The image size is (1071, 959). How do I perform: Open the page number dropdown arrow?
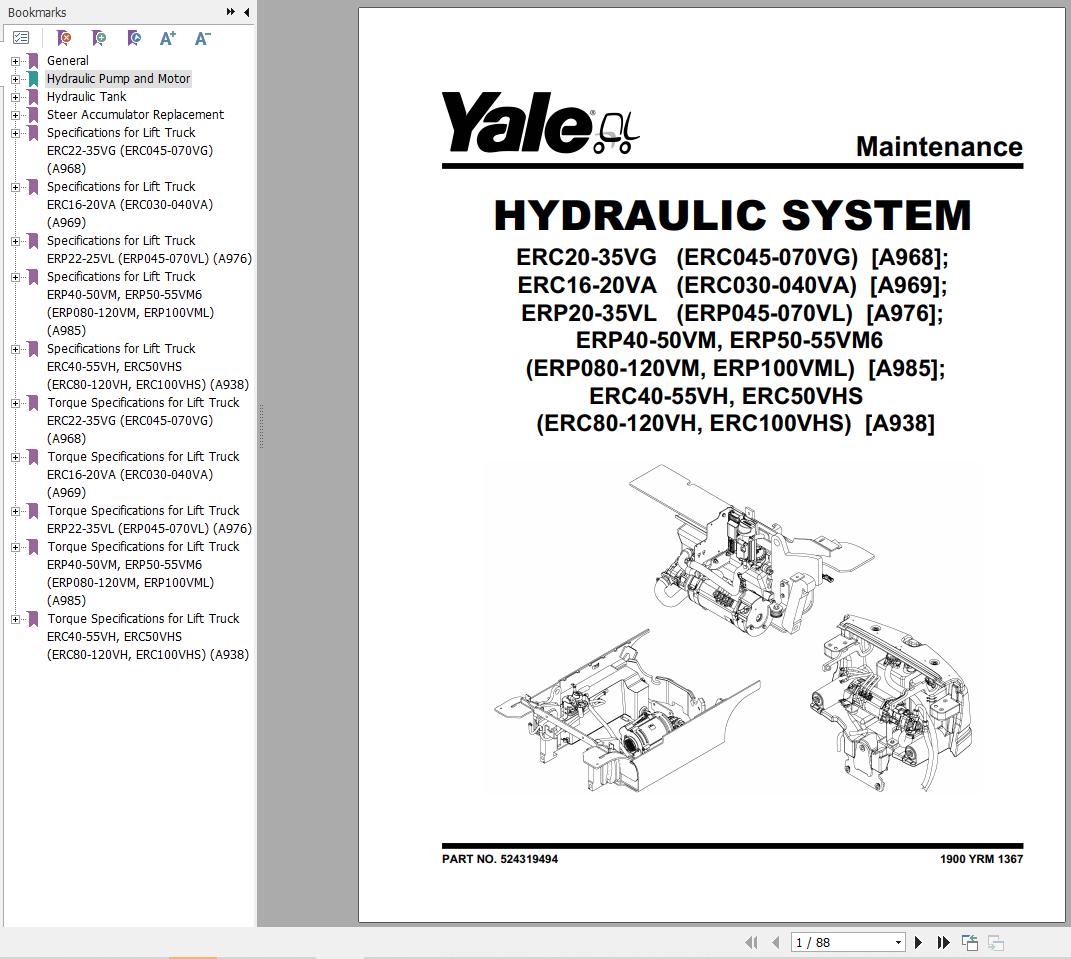[898, 943]
